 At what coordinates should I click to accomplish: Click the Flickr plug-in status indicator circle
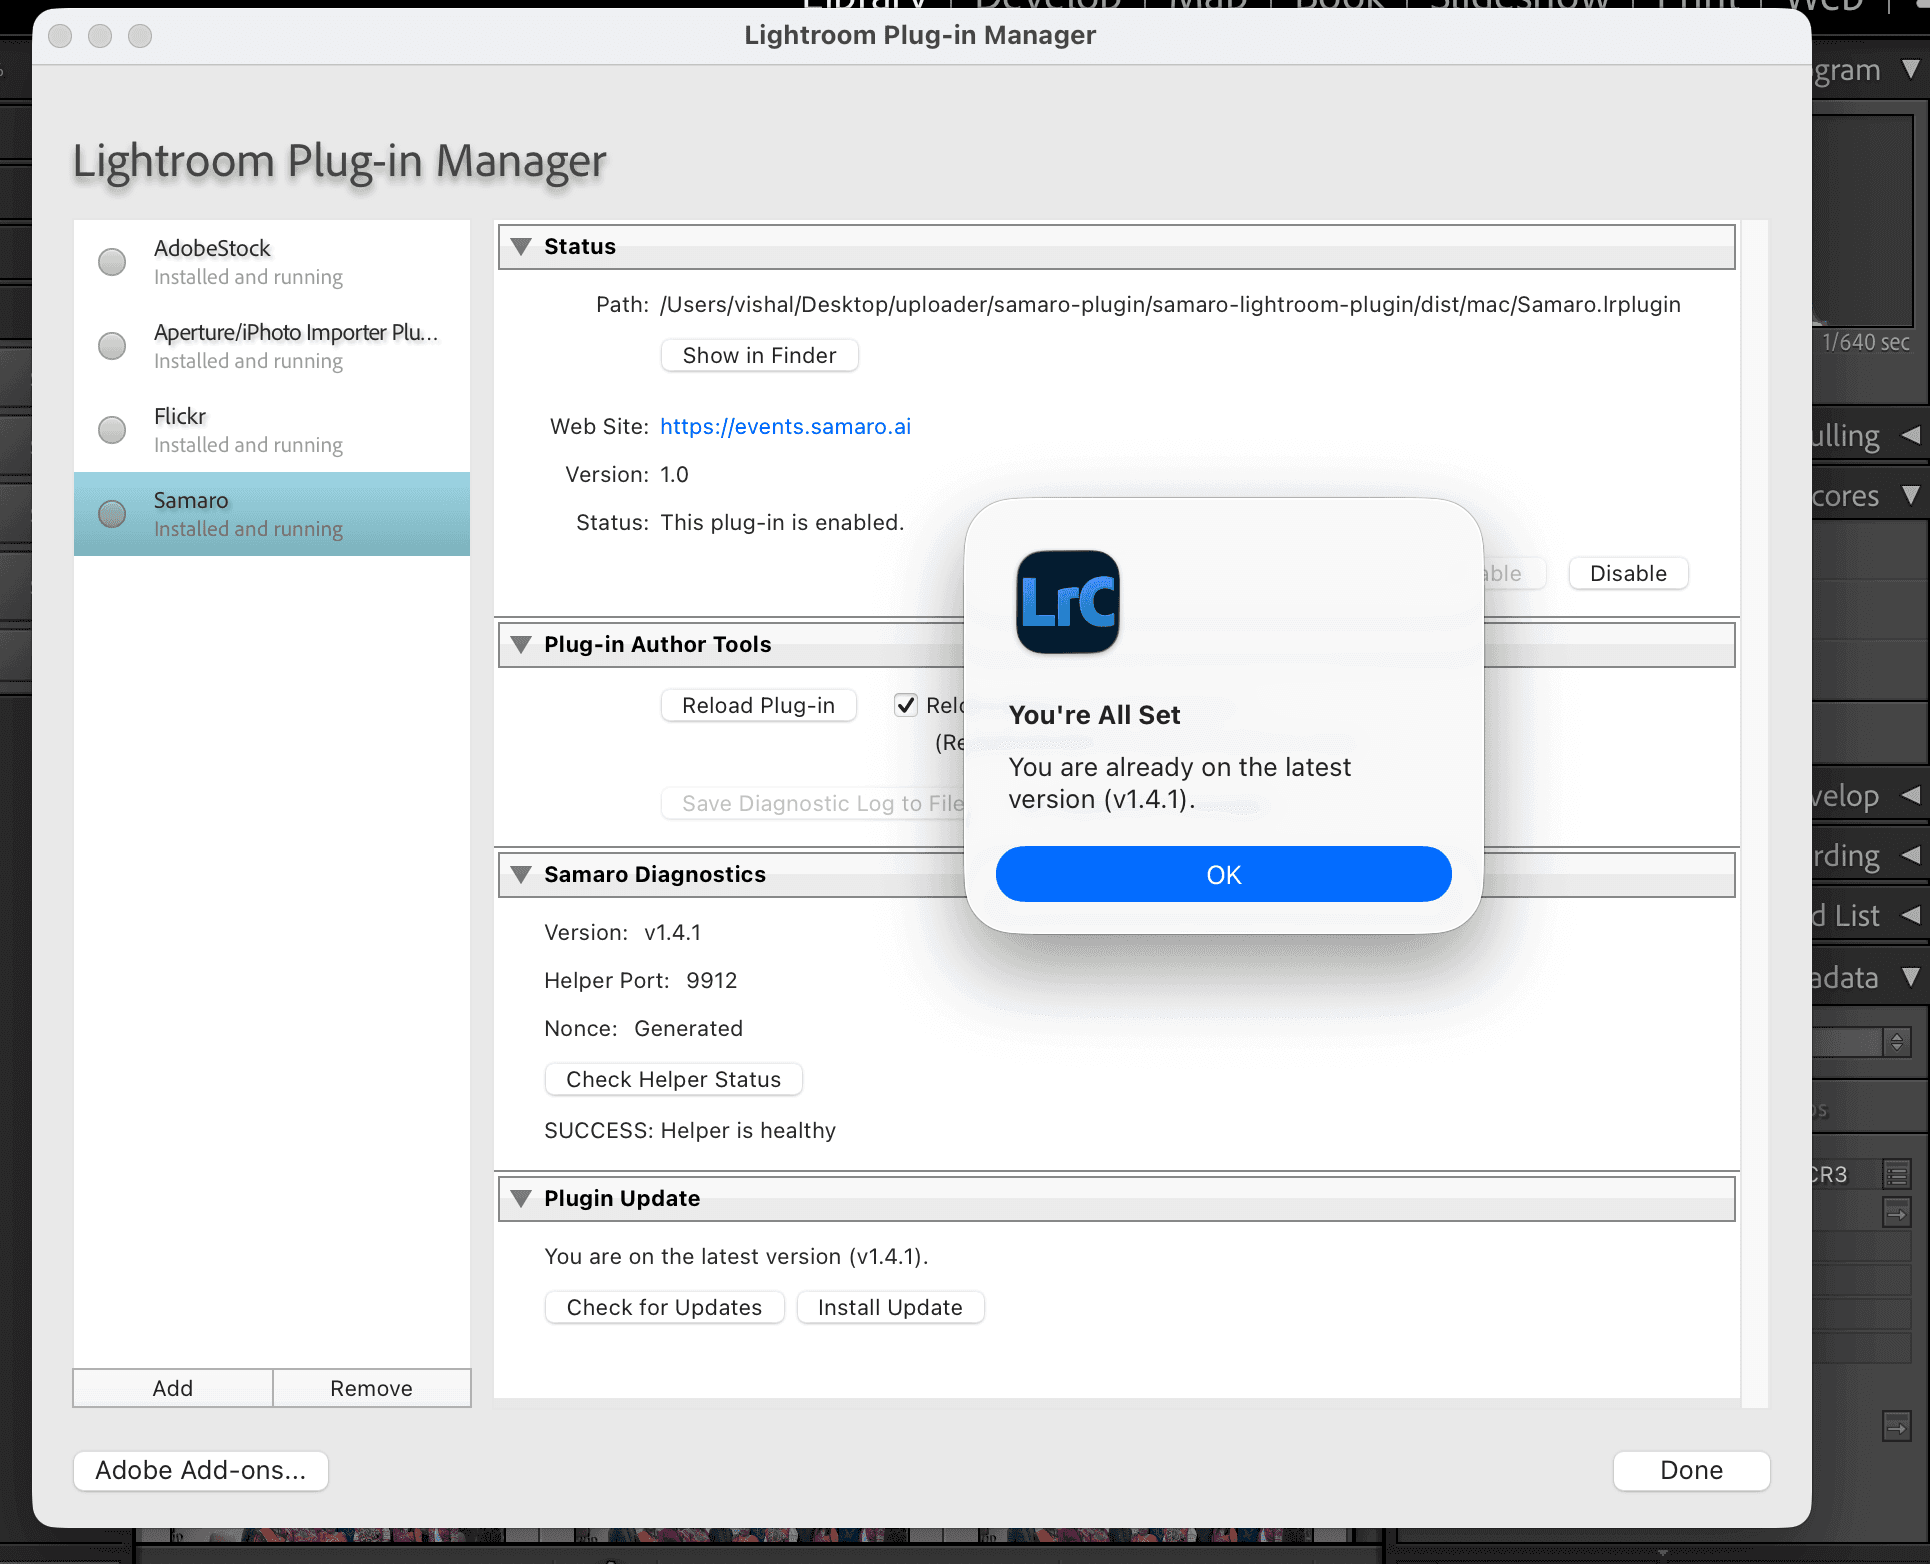pyautogui.click(x=112, y=430)
